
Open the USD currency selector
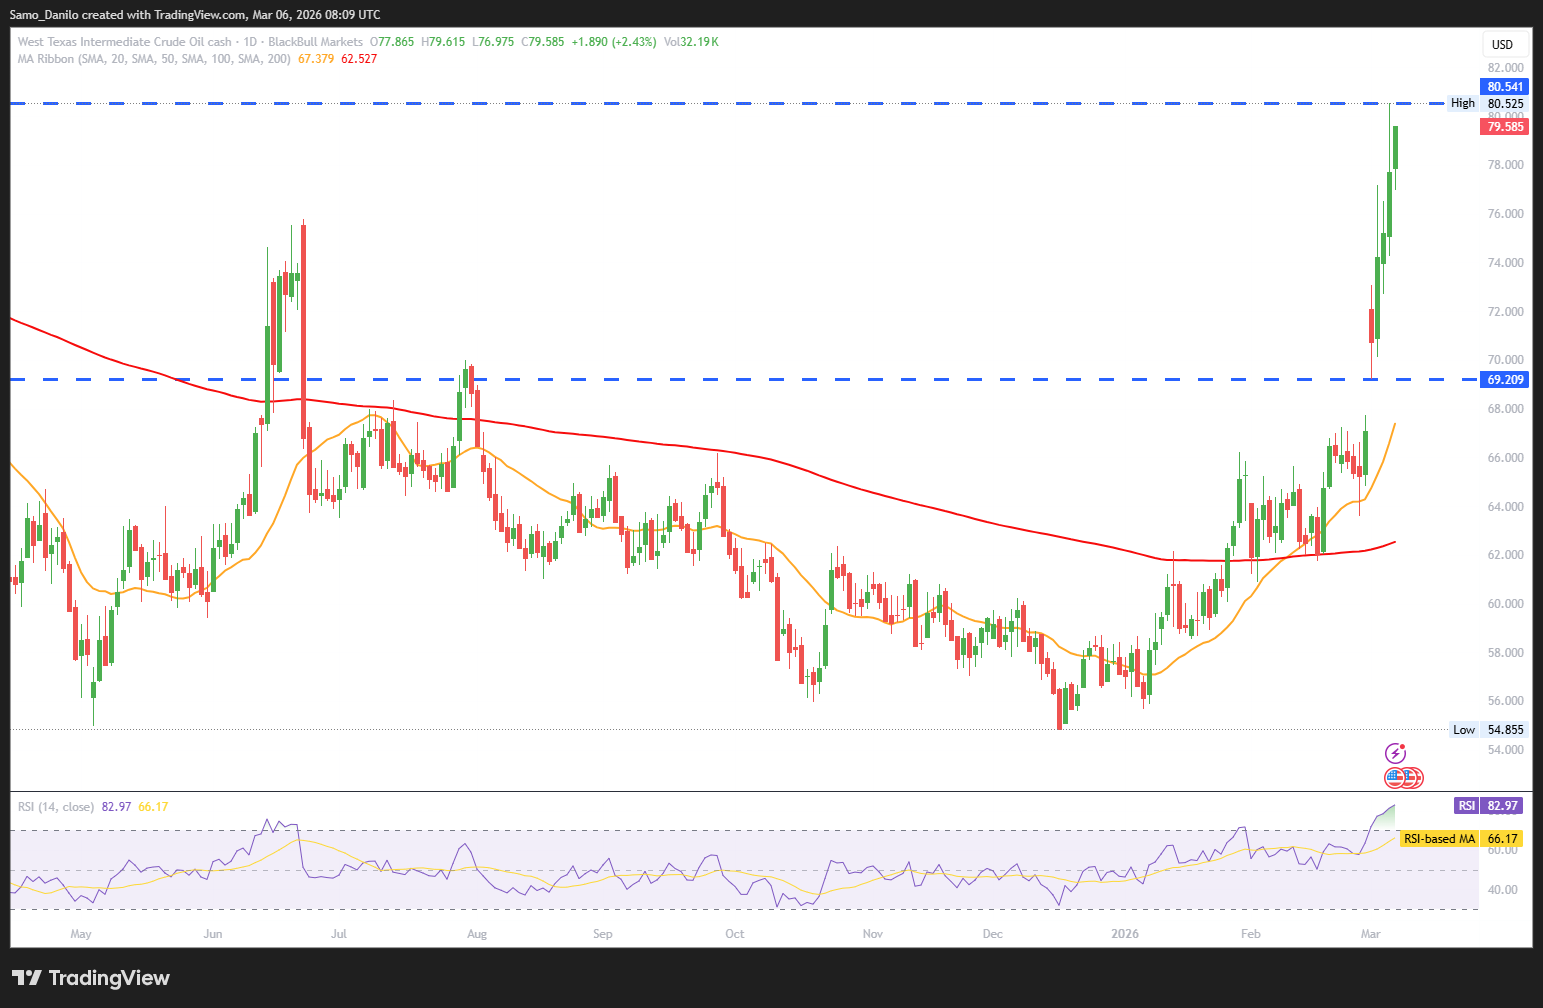[1502, 44]
